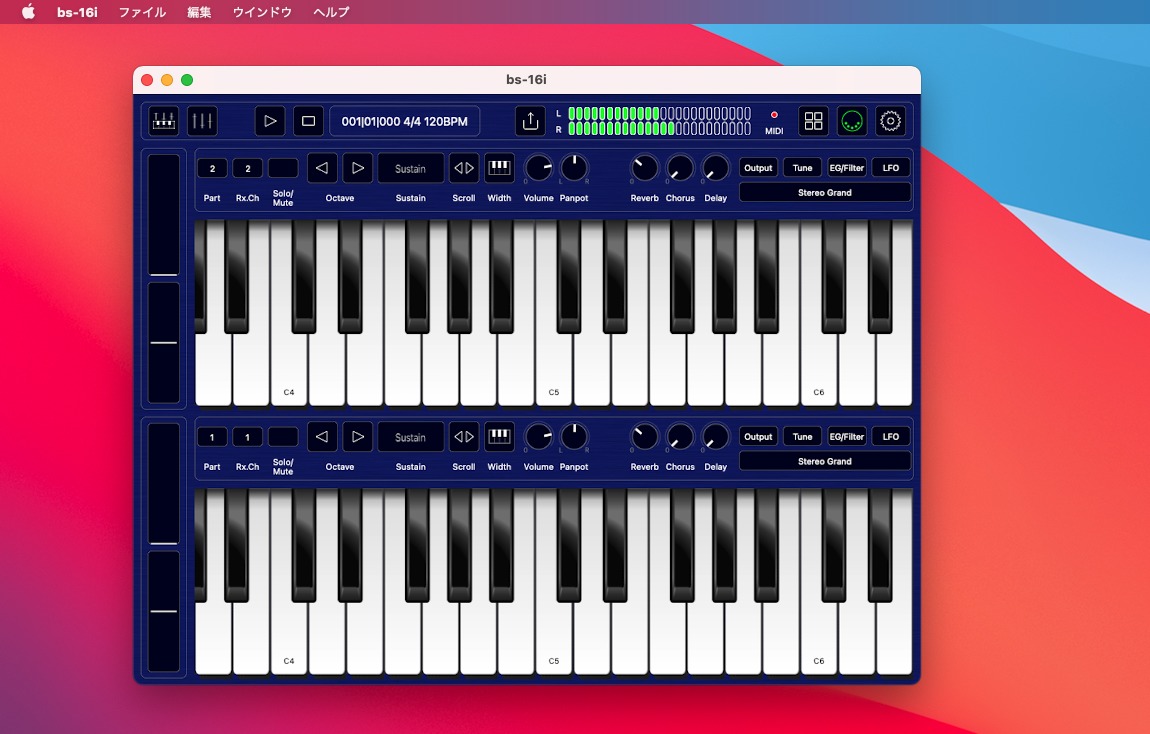Open the Rx.Ch selector in lower keyboard
Viewport: 1150px width, 734px height.
(247, 437)
